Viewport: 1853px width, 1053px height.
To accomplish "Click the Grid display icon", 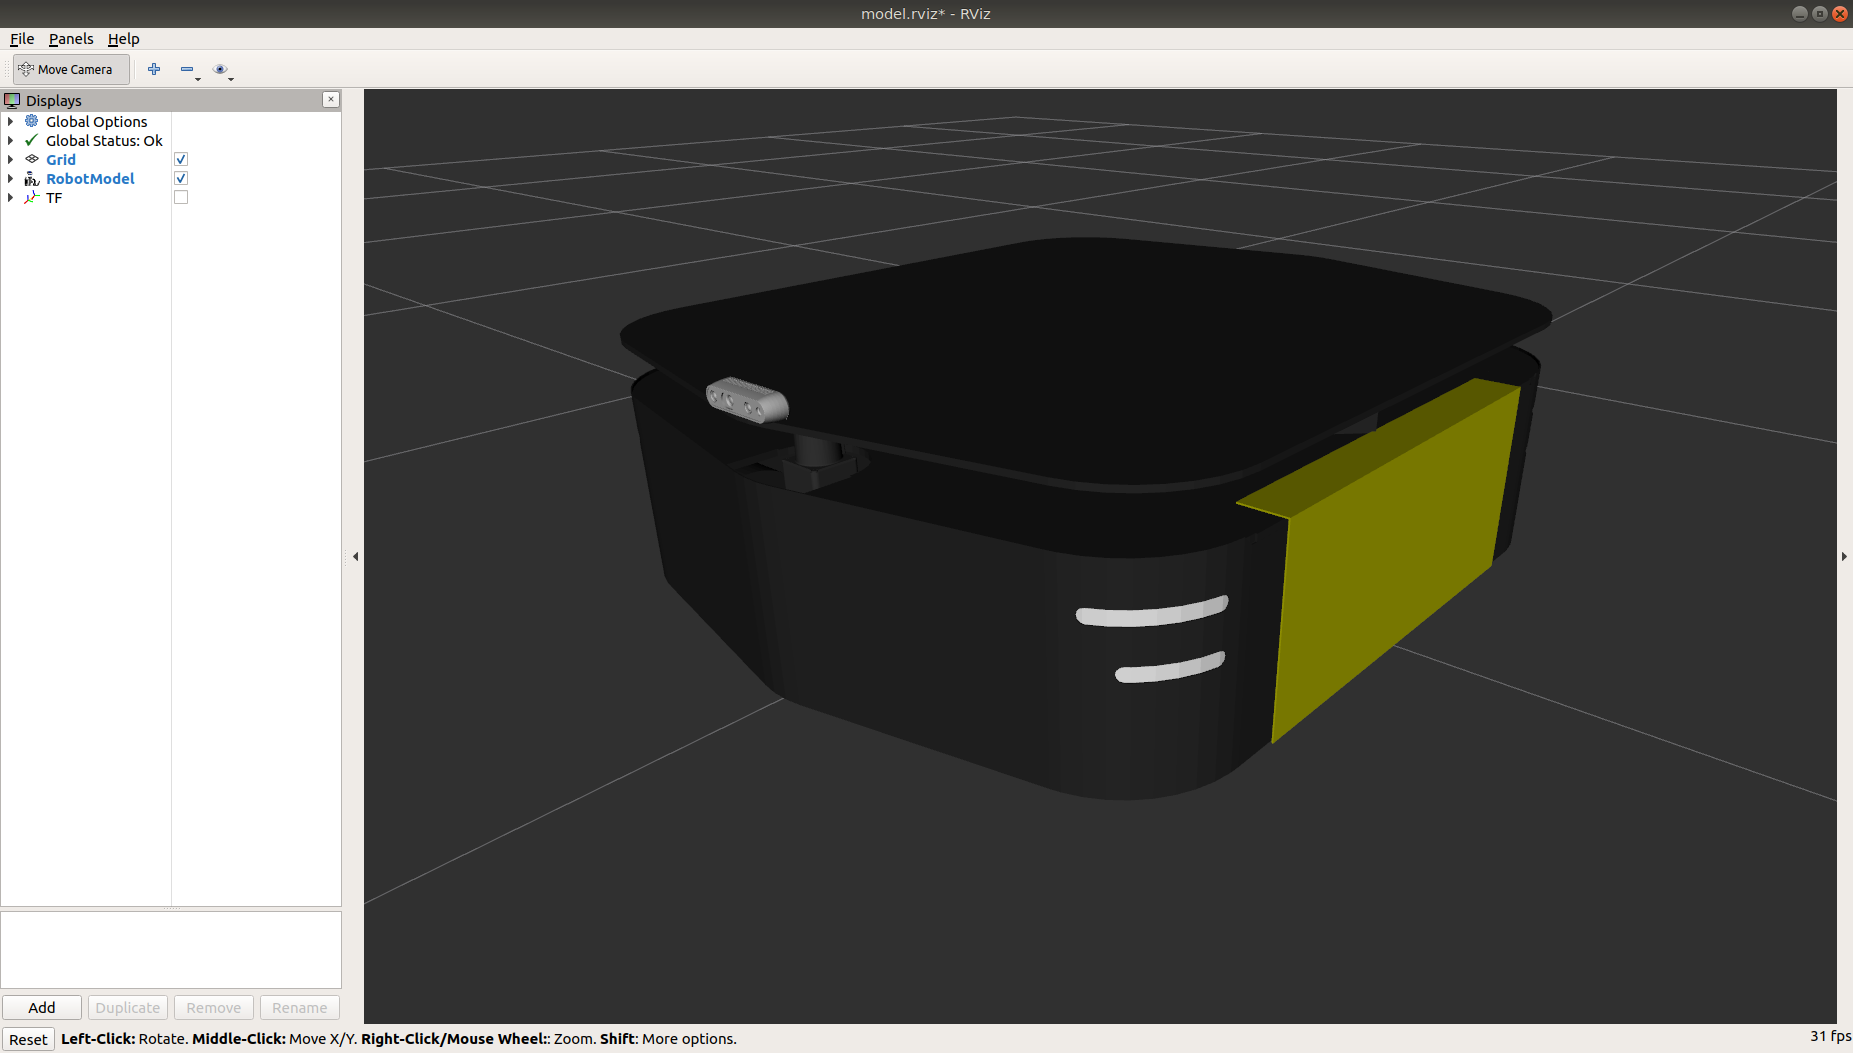I will [x=32, y=160].
